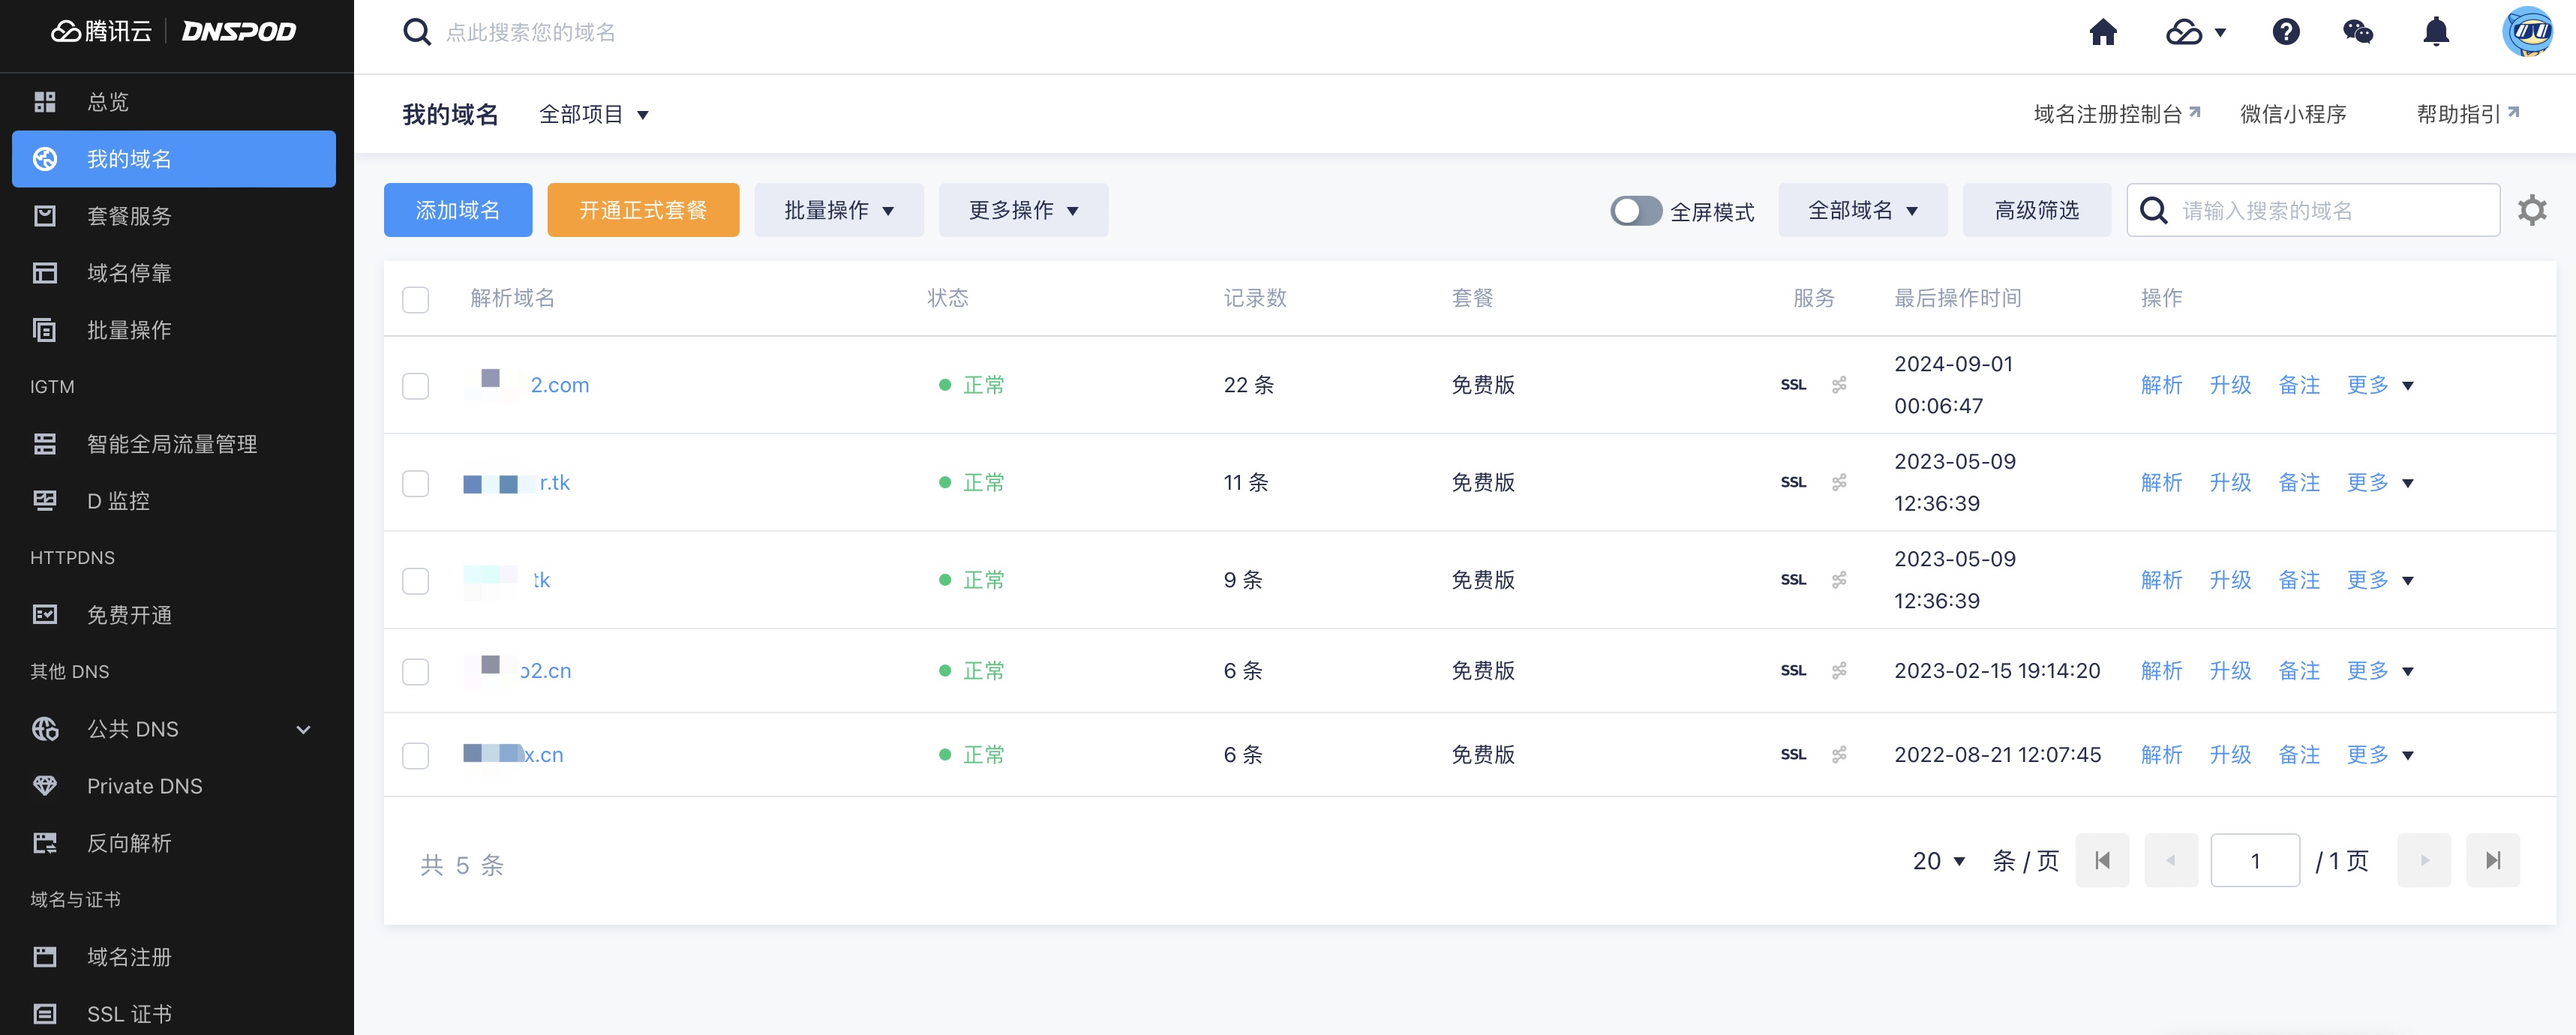2576x1035 pixels.
Task: Click the magnifier icon in domain search box
Action: (2153, 210)
